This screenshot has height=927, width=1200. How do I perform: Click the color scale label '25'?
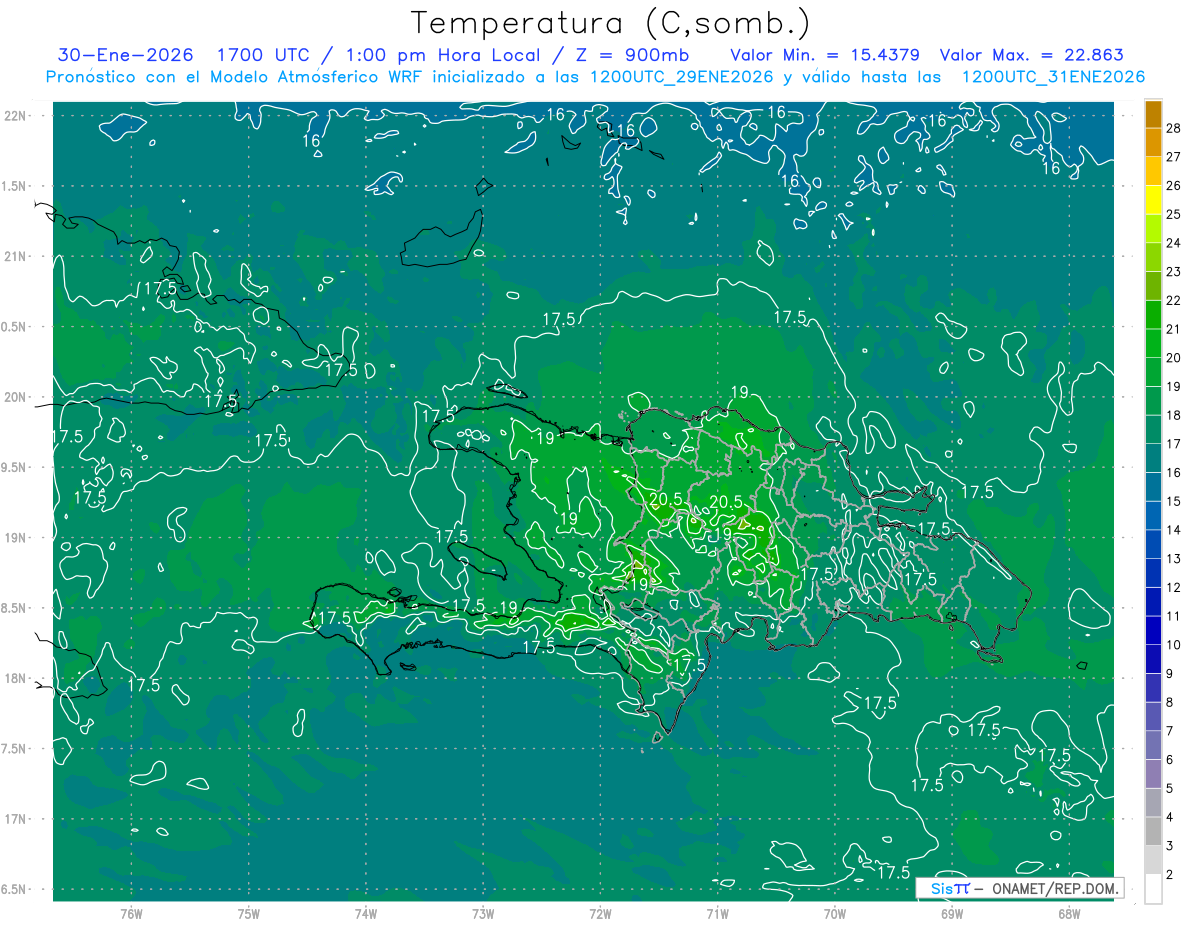pos(1174,214)
